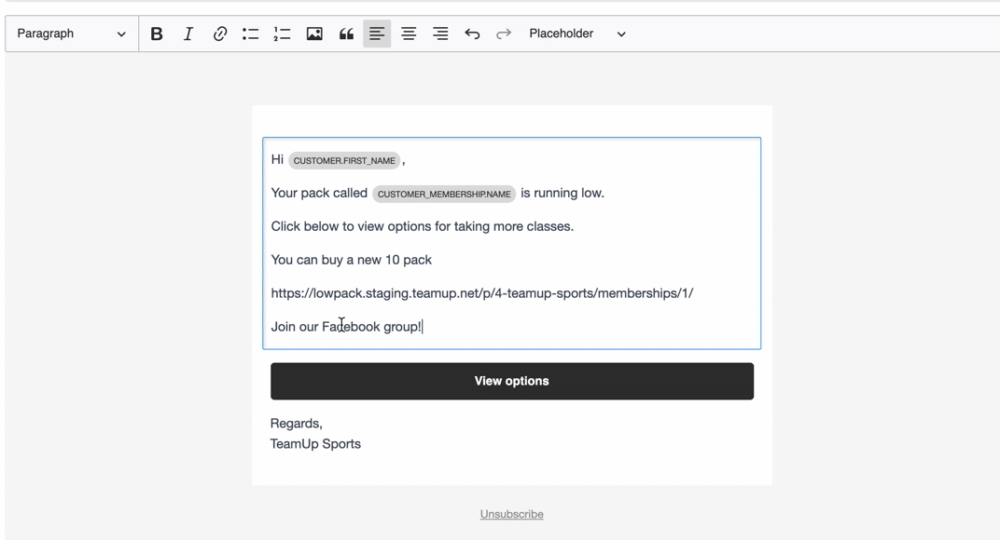Viewport: 1000px width, 540px height.
Task: Open the Paragraph style dropdown
Action: coord(72,34)
